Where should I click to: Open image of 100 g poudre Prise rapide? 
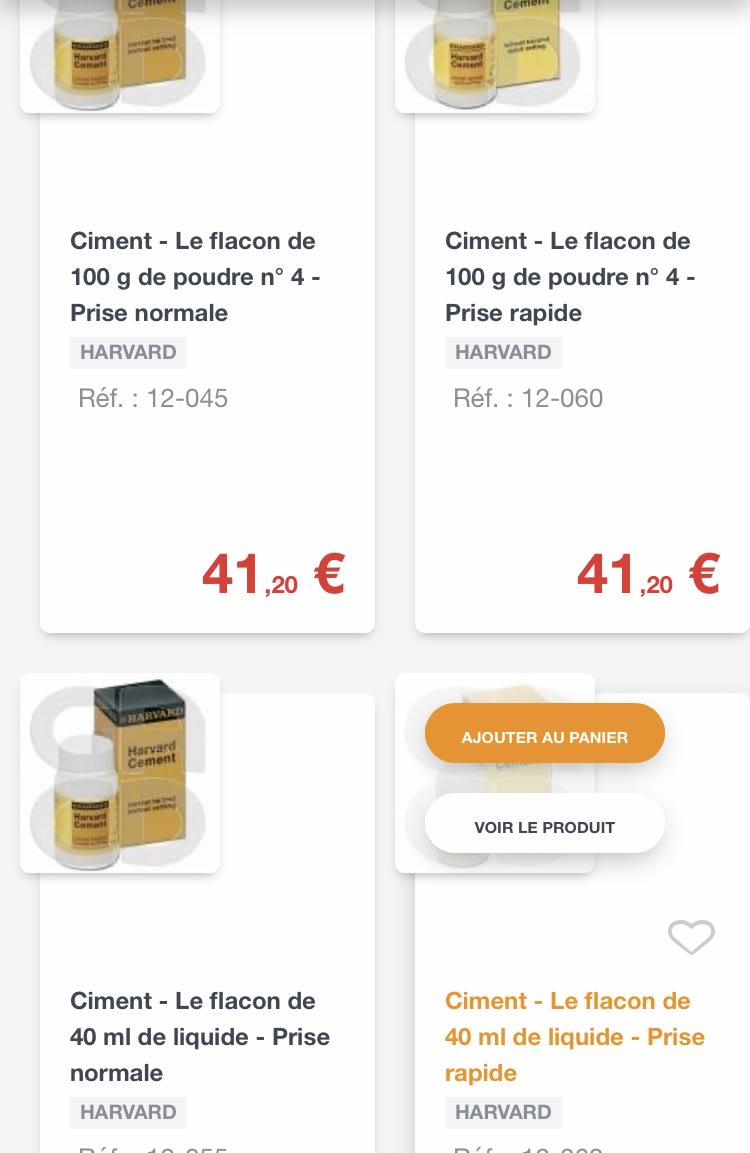tap(495, 52)
